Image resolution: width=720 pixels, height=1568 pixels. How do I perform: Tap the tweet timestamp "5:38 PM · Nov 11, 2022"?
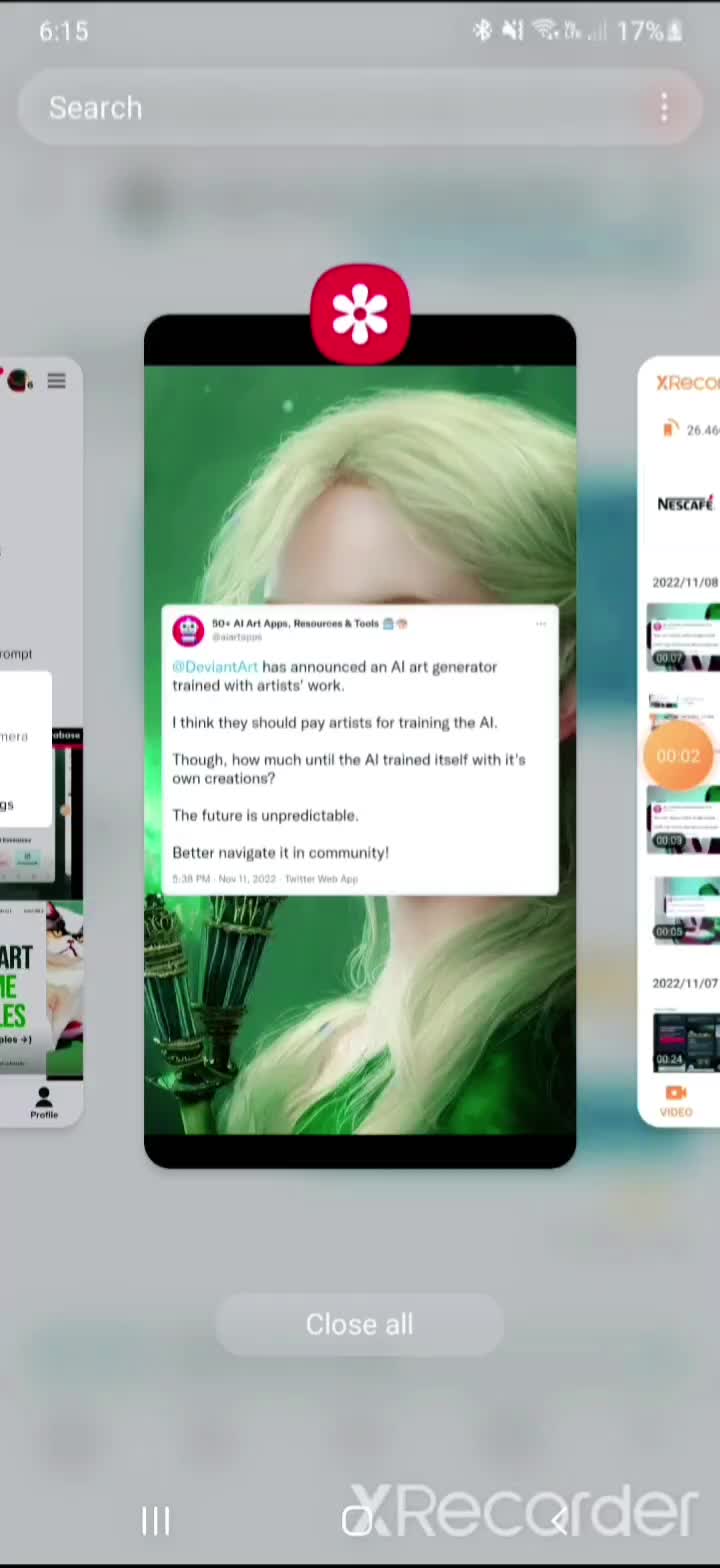(224, 879)
